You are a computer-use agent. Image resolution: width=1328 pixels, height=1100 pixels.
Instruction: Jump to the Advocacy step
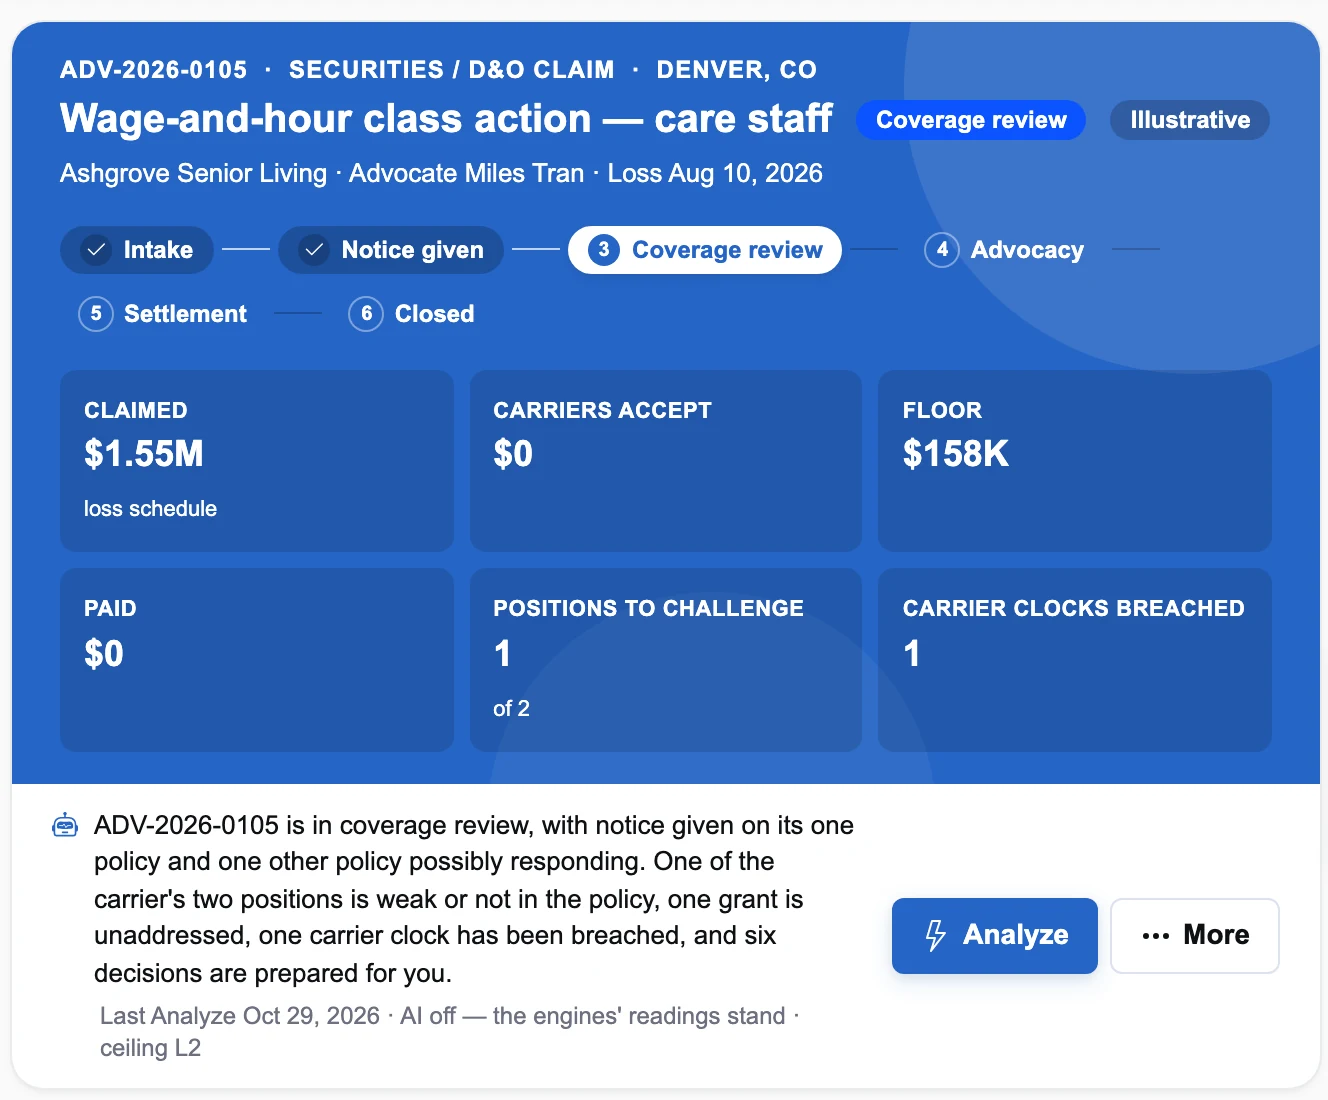pos(1005,250)
